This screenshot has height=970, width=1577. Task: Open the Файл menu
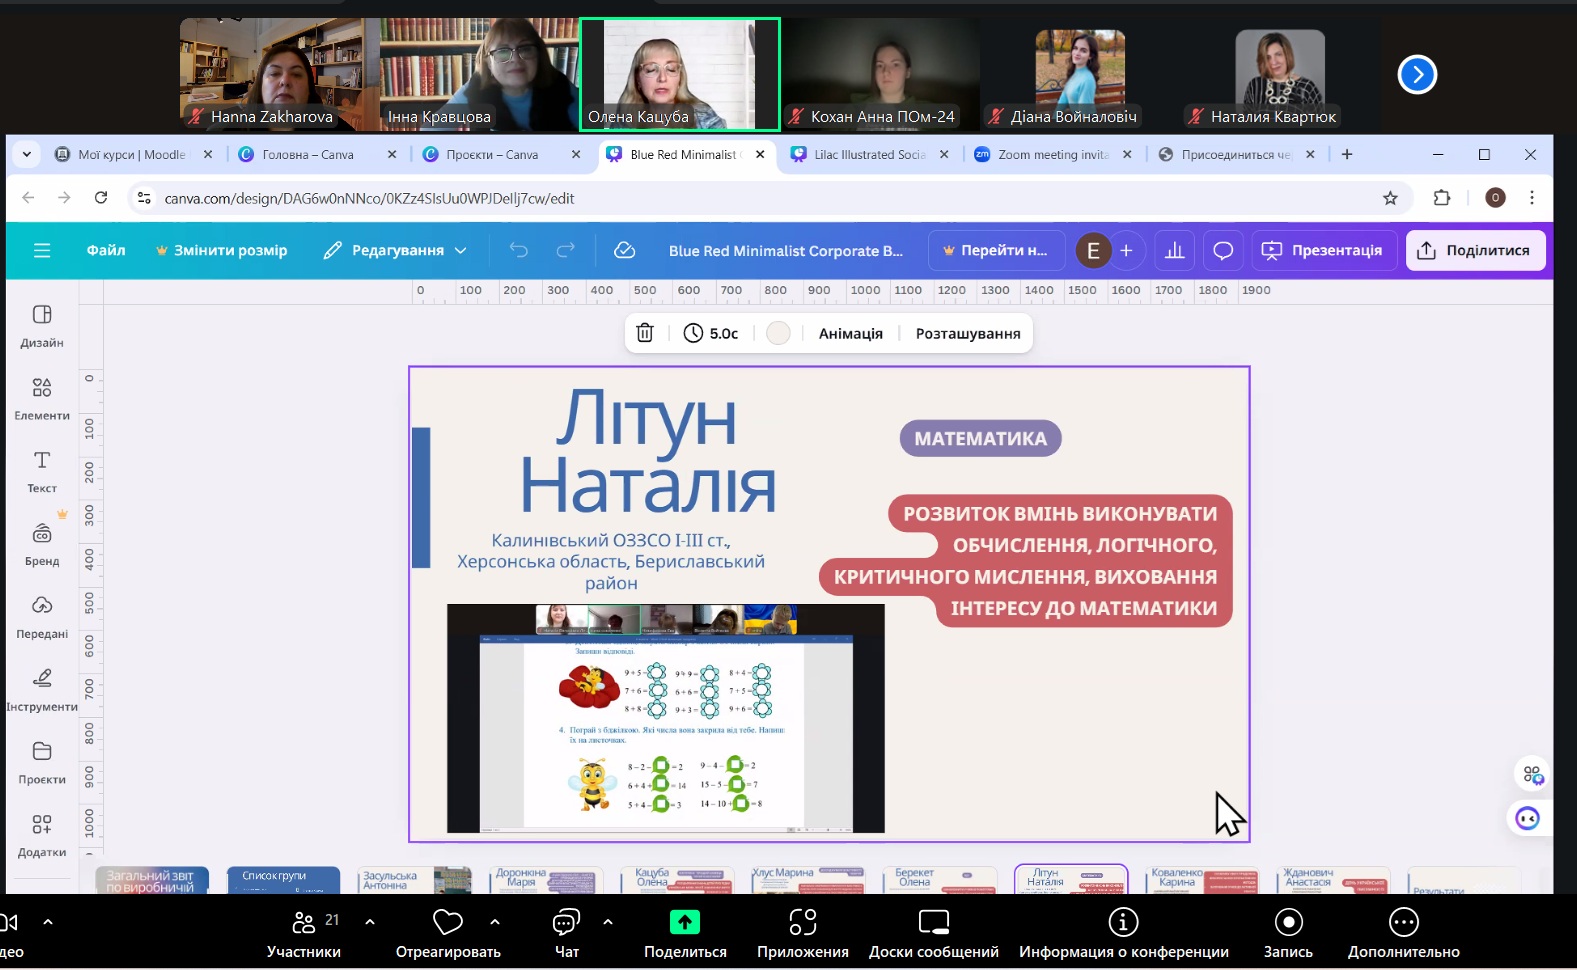pyautogui.click(x=106, y=250)
